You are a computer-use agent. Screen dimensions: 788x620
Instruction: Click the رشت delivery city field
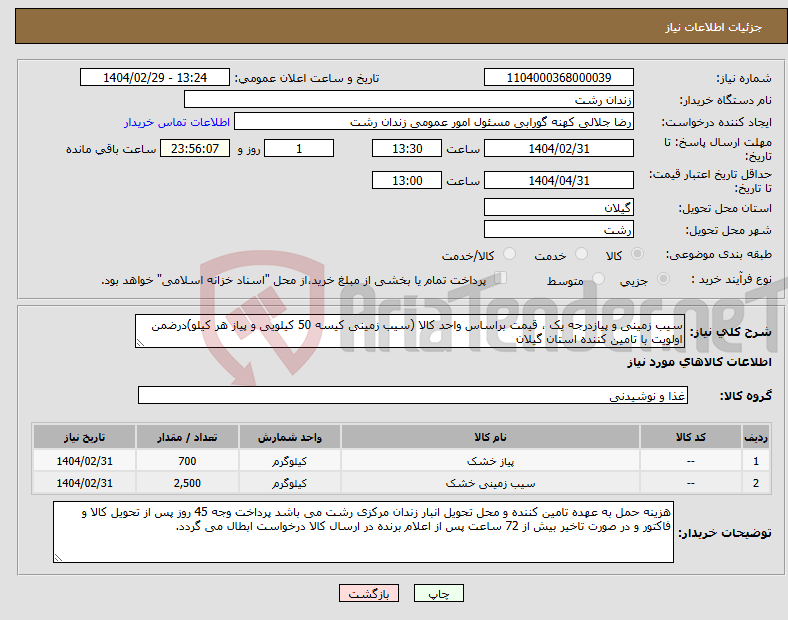pyautogui.click(x=559, y=230)
